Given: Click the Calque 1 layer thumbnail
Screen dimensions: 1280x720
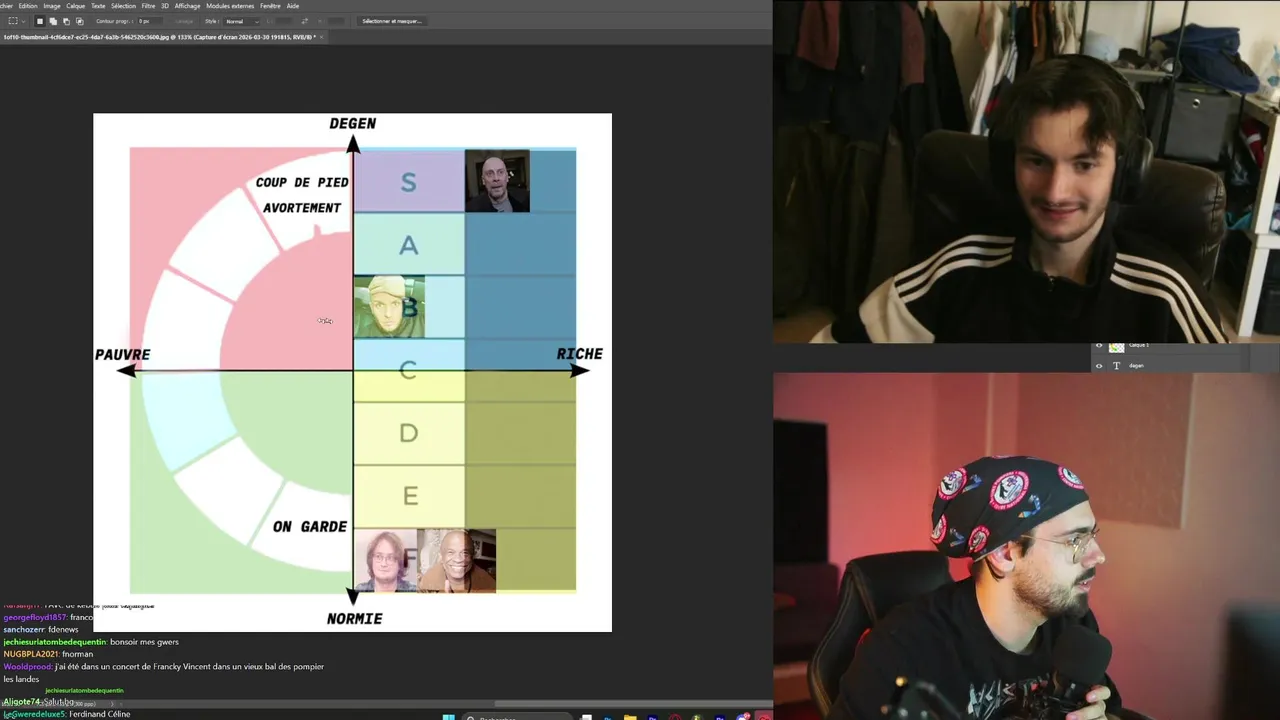Looking at the screenshot, I should (x=1117, y=347).
